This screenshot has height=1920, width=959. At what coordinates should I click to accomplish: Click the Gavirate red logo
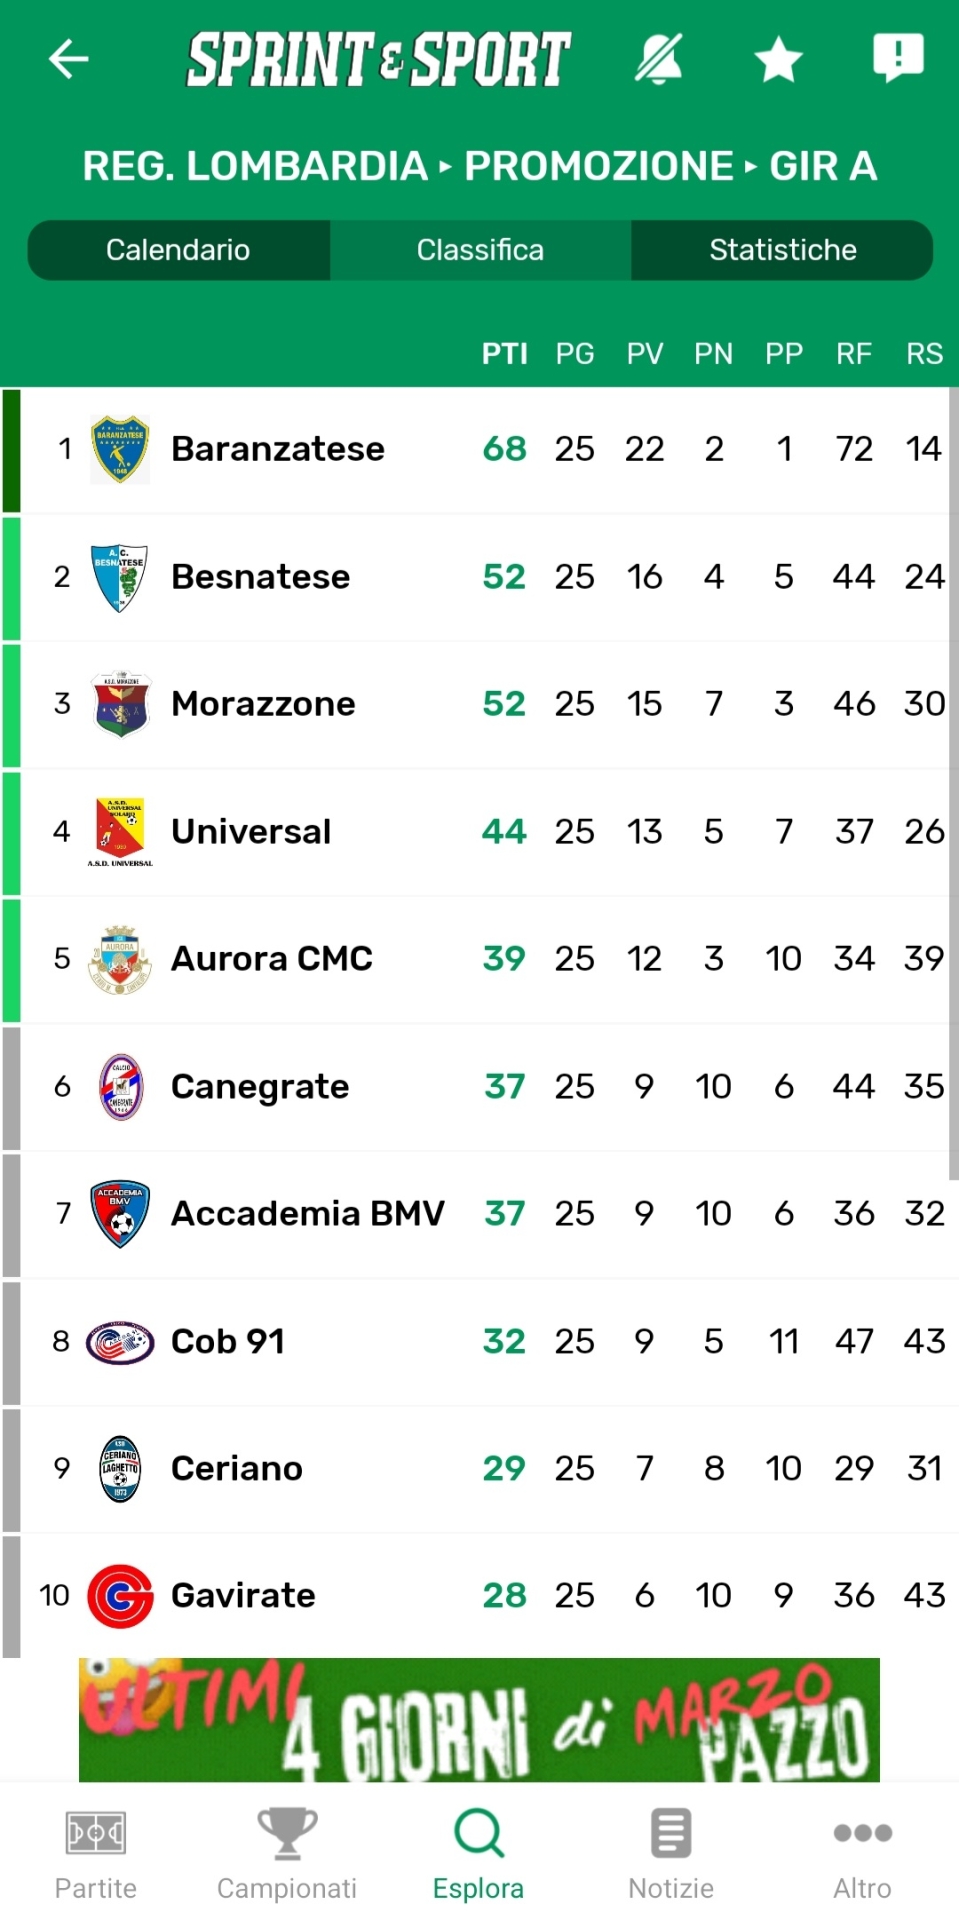120,1596
